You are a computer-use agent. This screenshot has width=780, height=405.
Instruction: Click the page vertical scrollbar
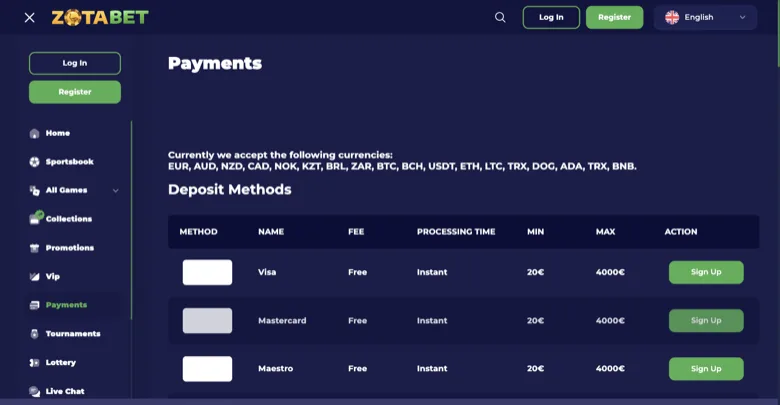tap(778, 33)
